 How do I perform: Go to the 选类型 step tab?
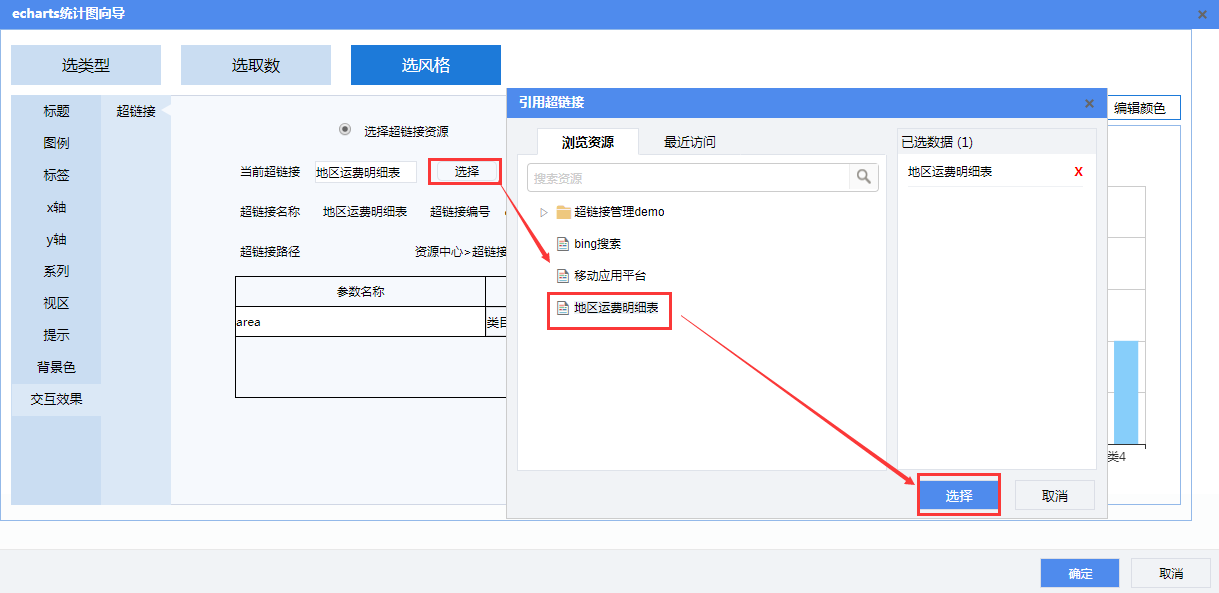pyautogui.click(x=85, y=66)
